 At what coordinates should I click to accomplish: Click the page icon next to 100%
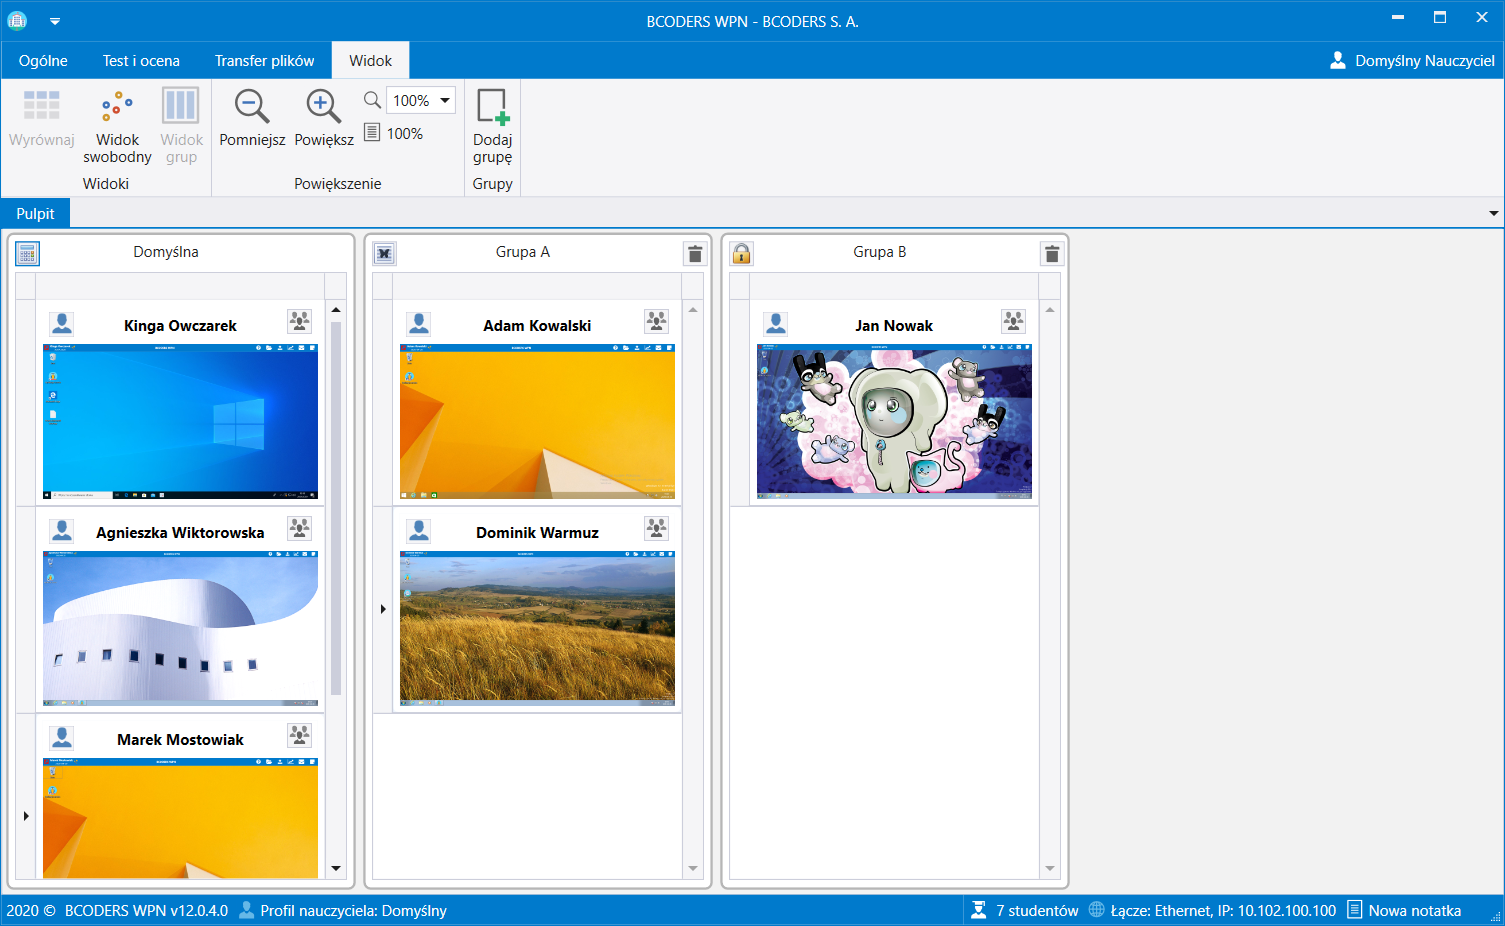[x=372, y=132]
